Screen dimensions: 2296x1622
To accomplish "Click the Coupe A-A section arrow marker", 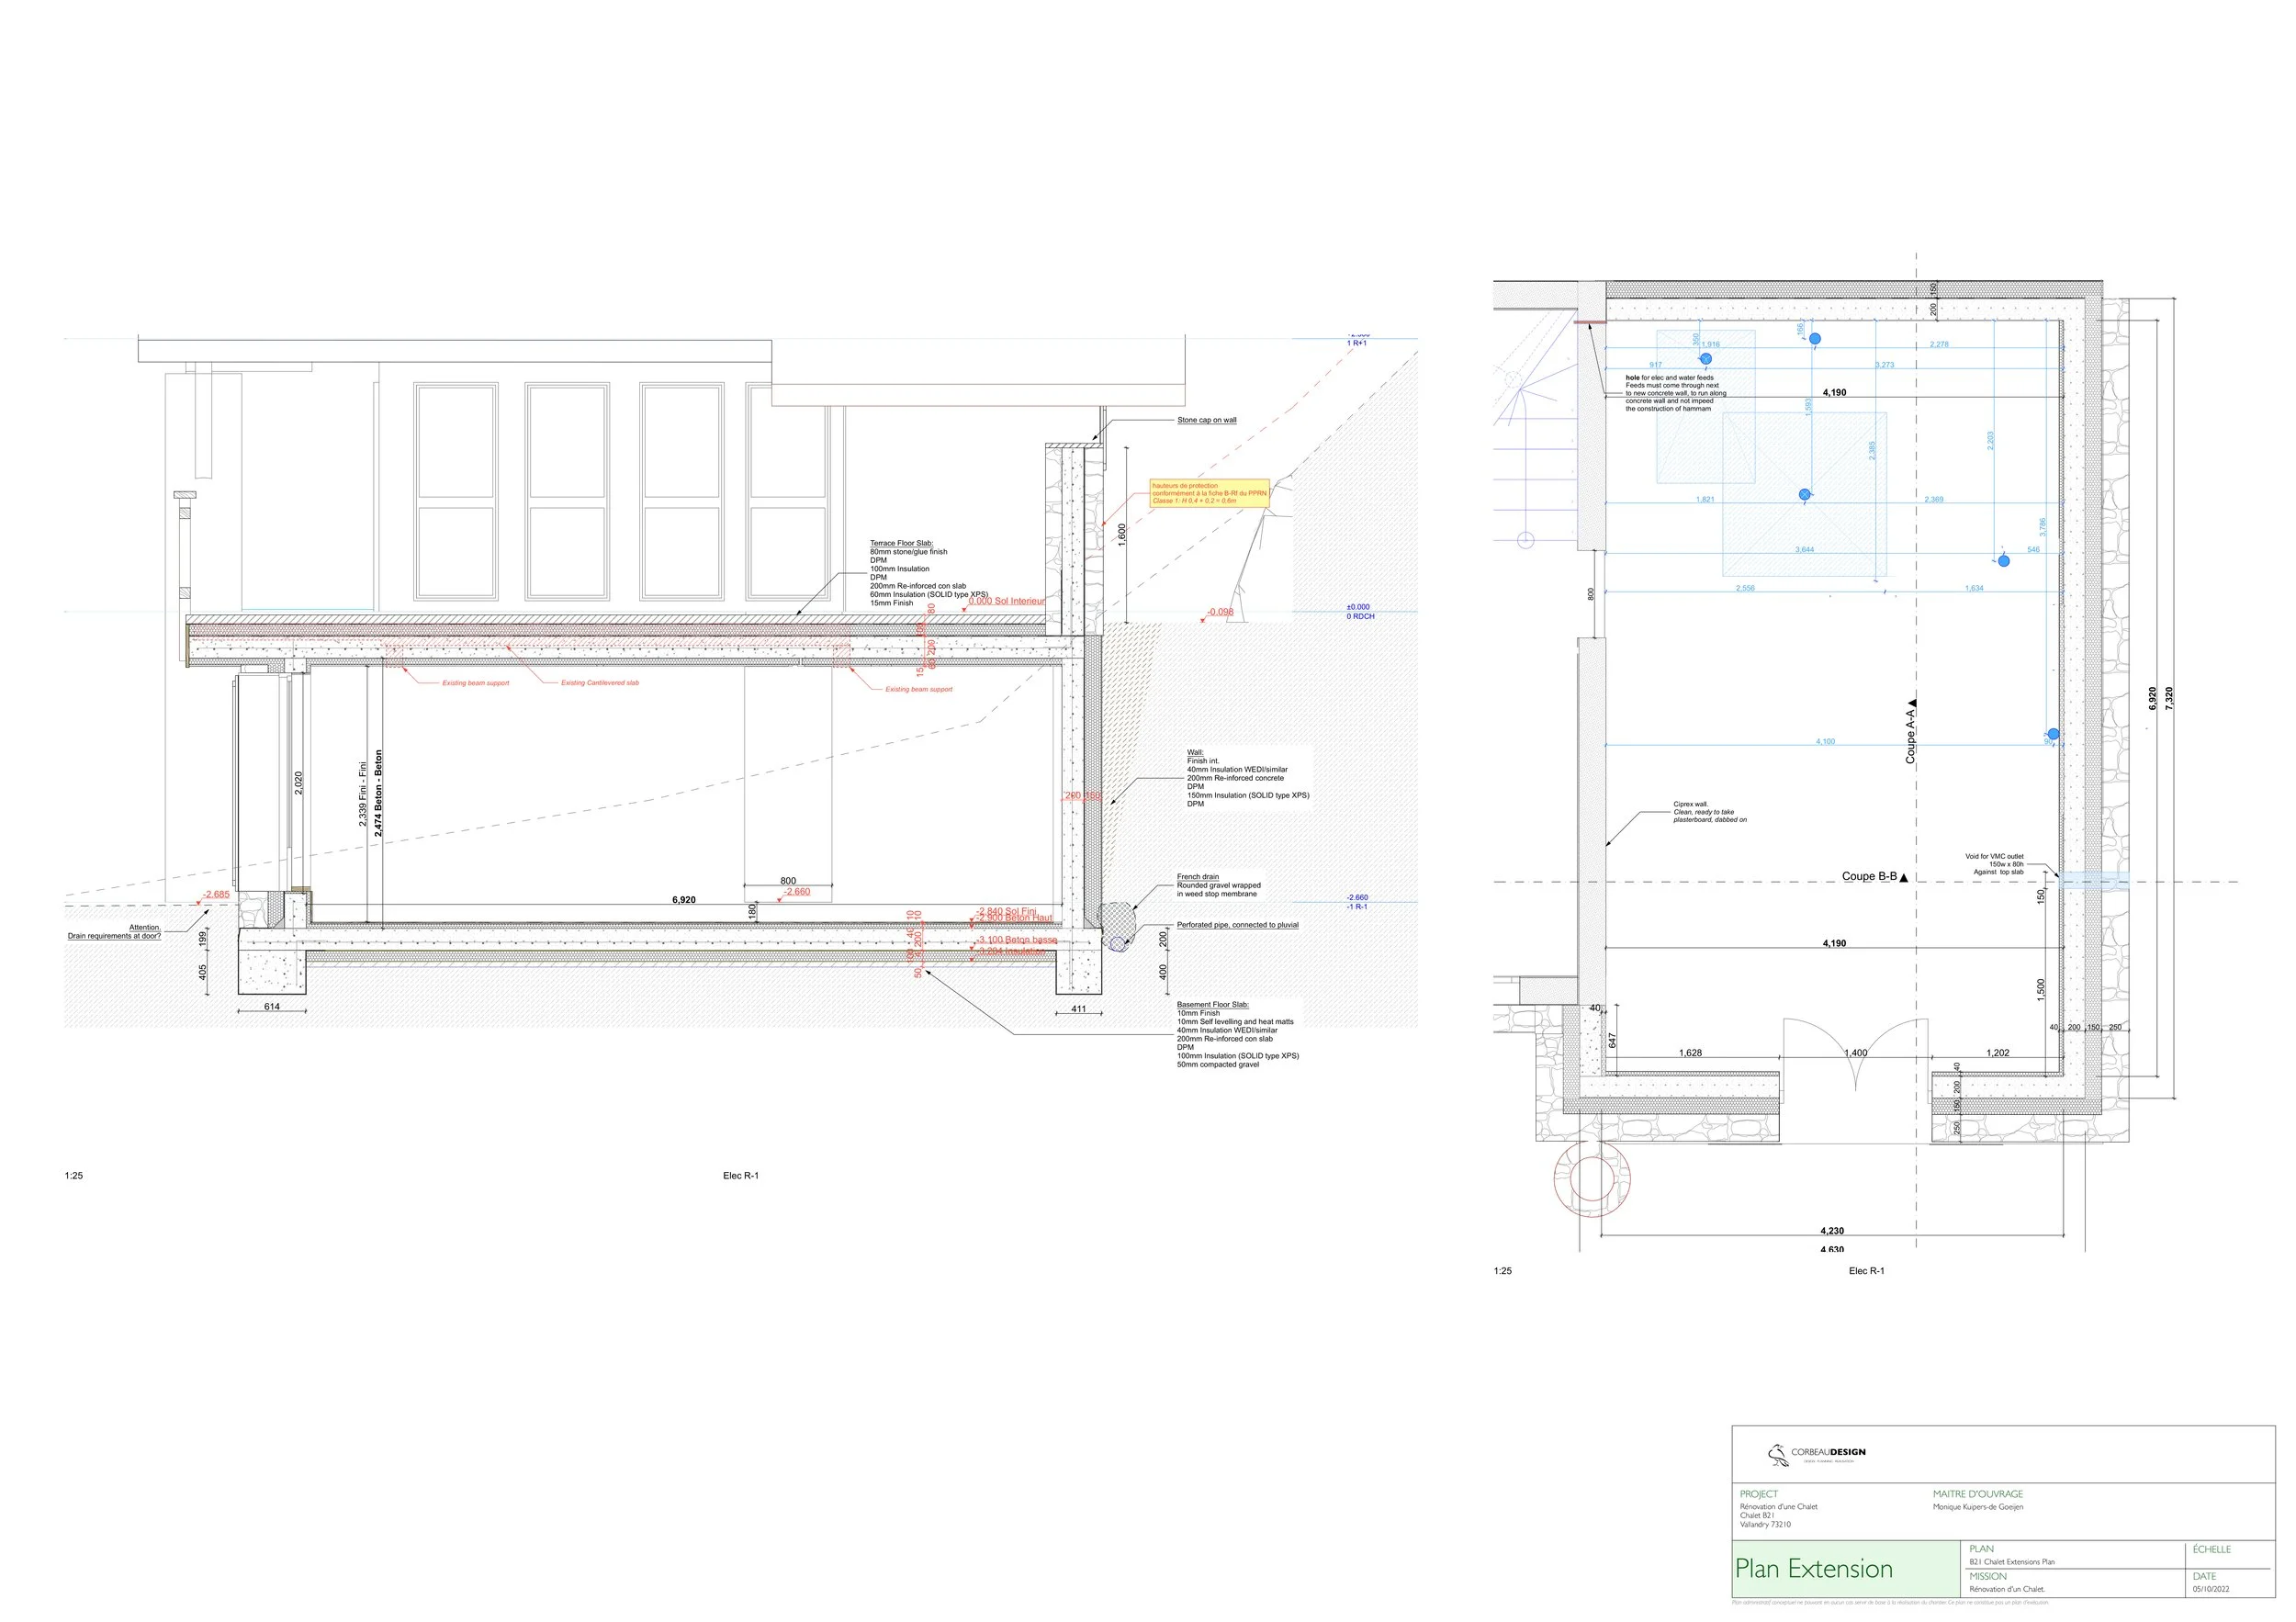I will 1912,704.
